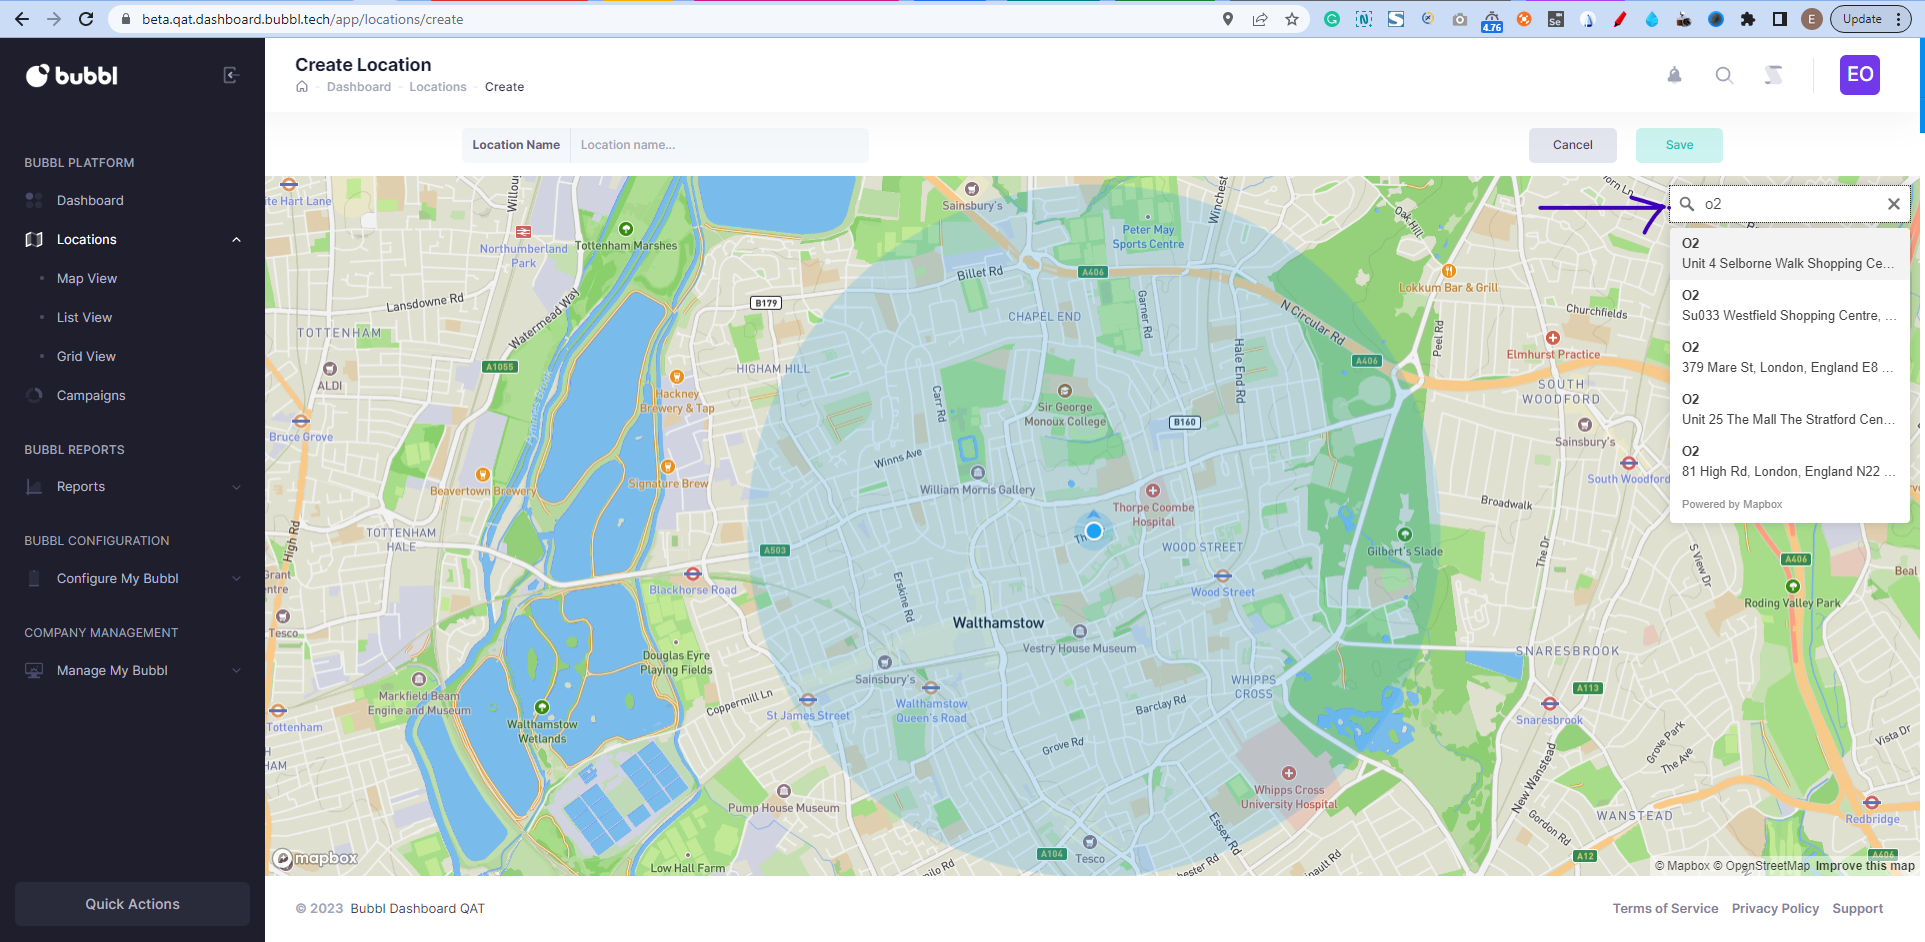
Task: Reload the page
Action: tap(86, 19)
